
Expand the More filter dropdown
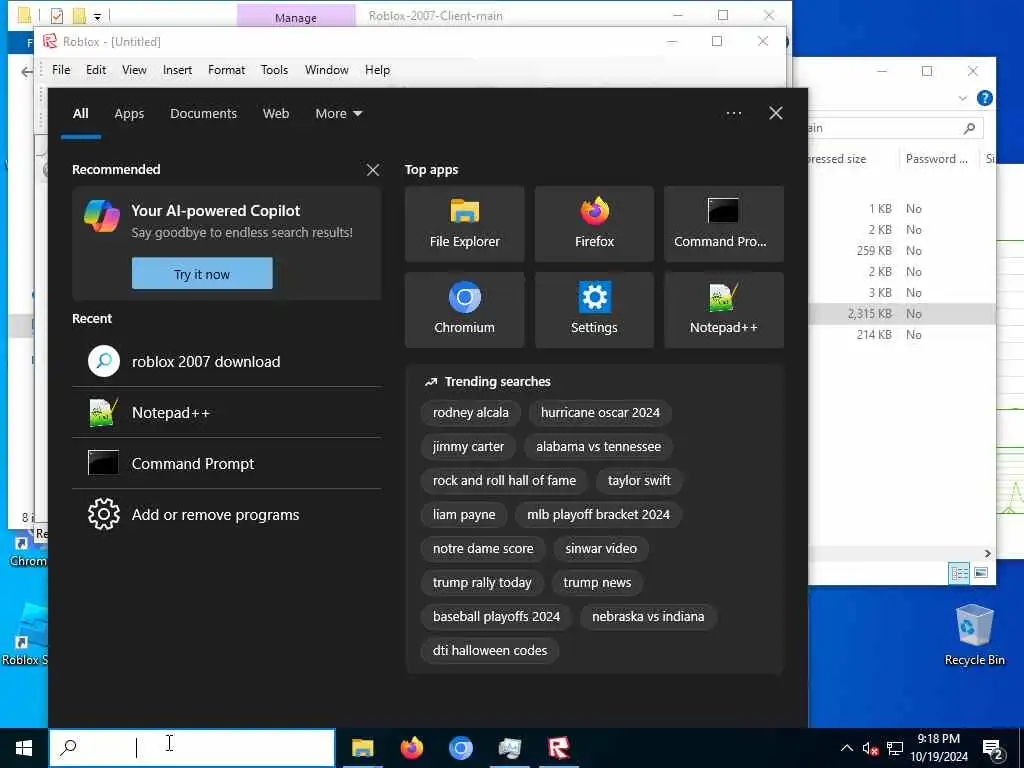pos(338,114)
